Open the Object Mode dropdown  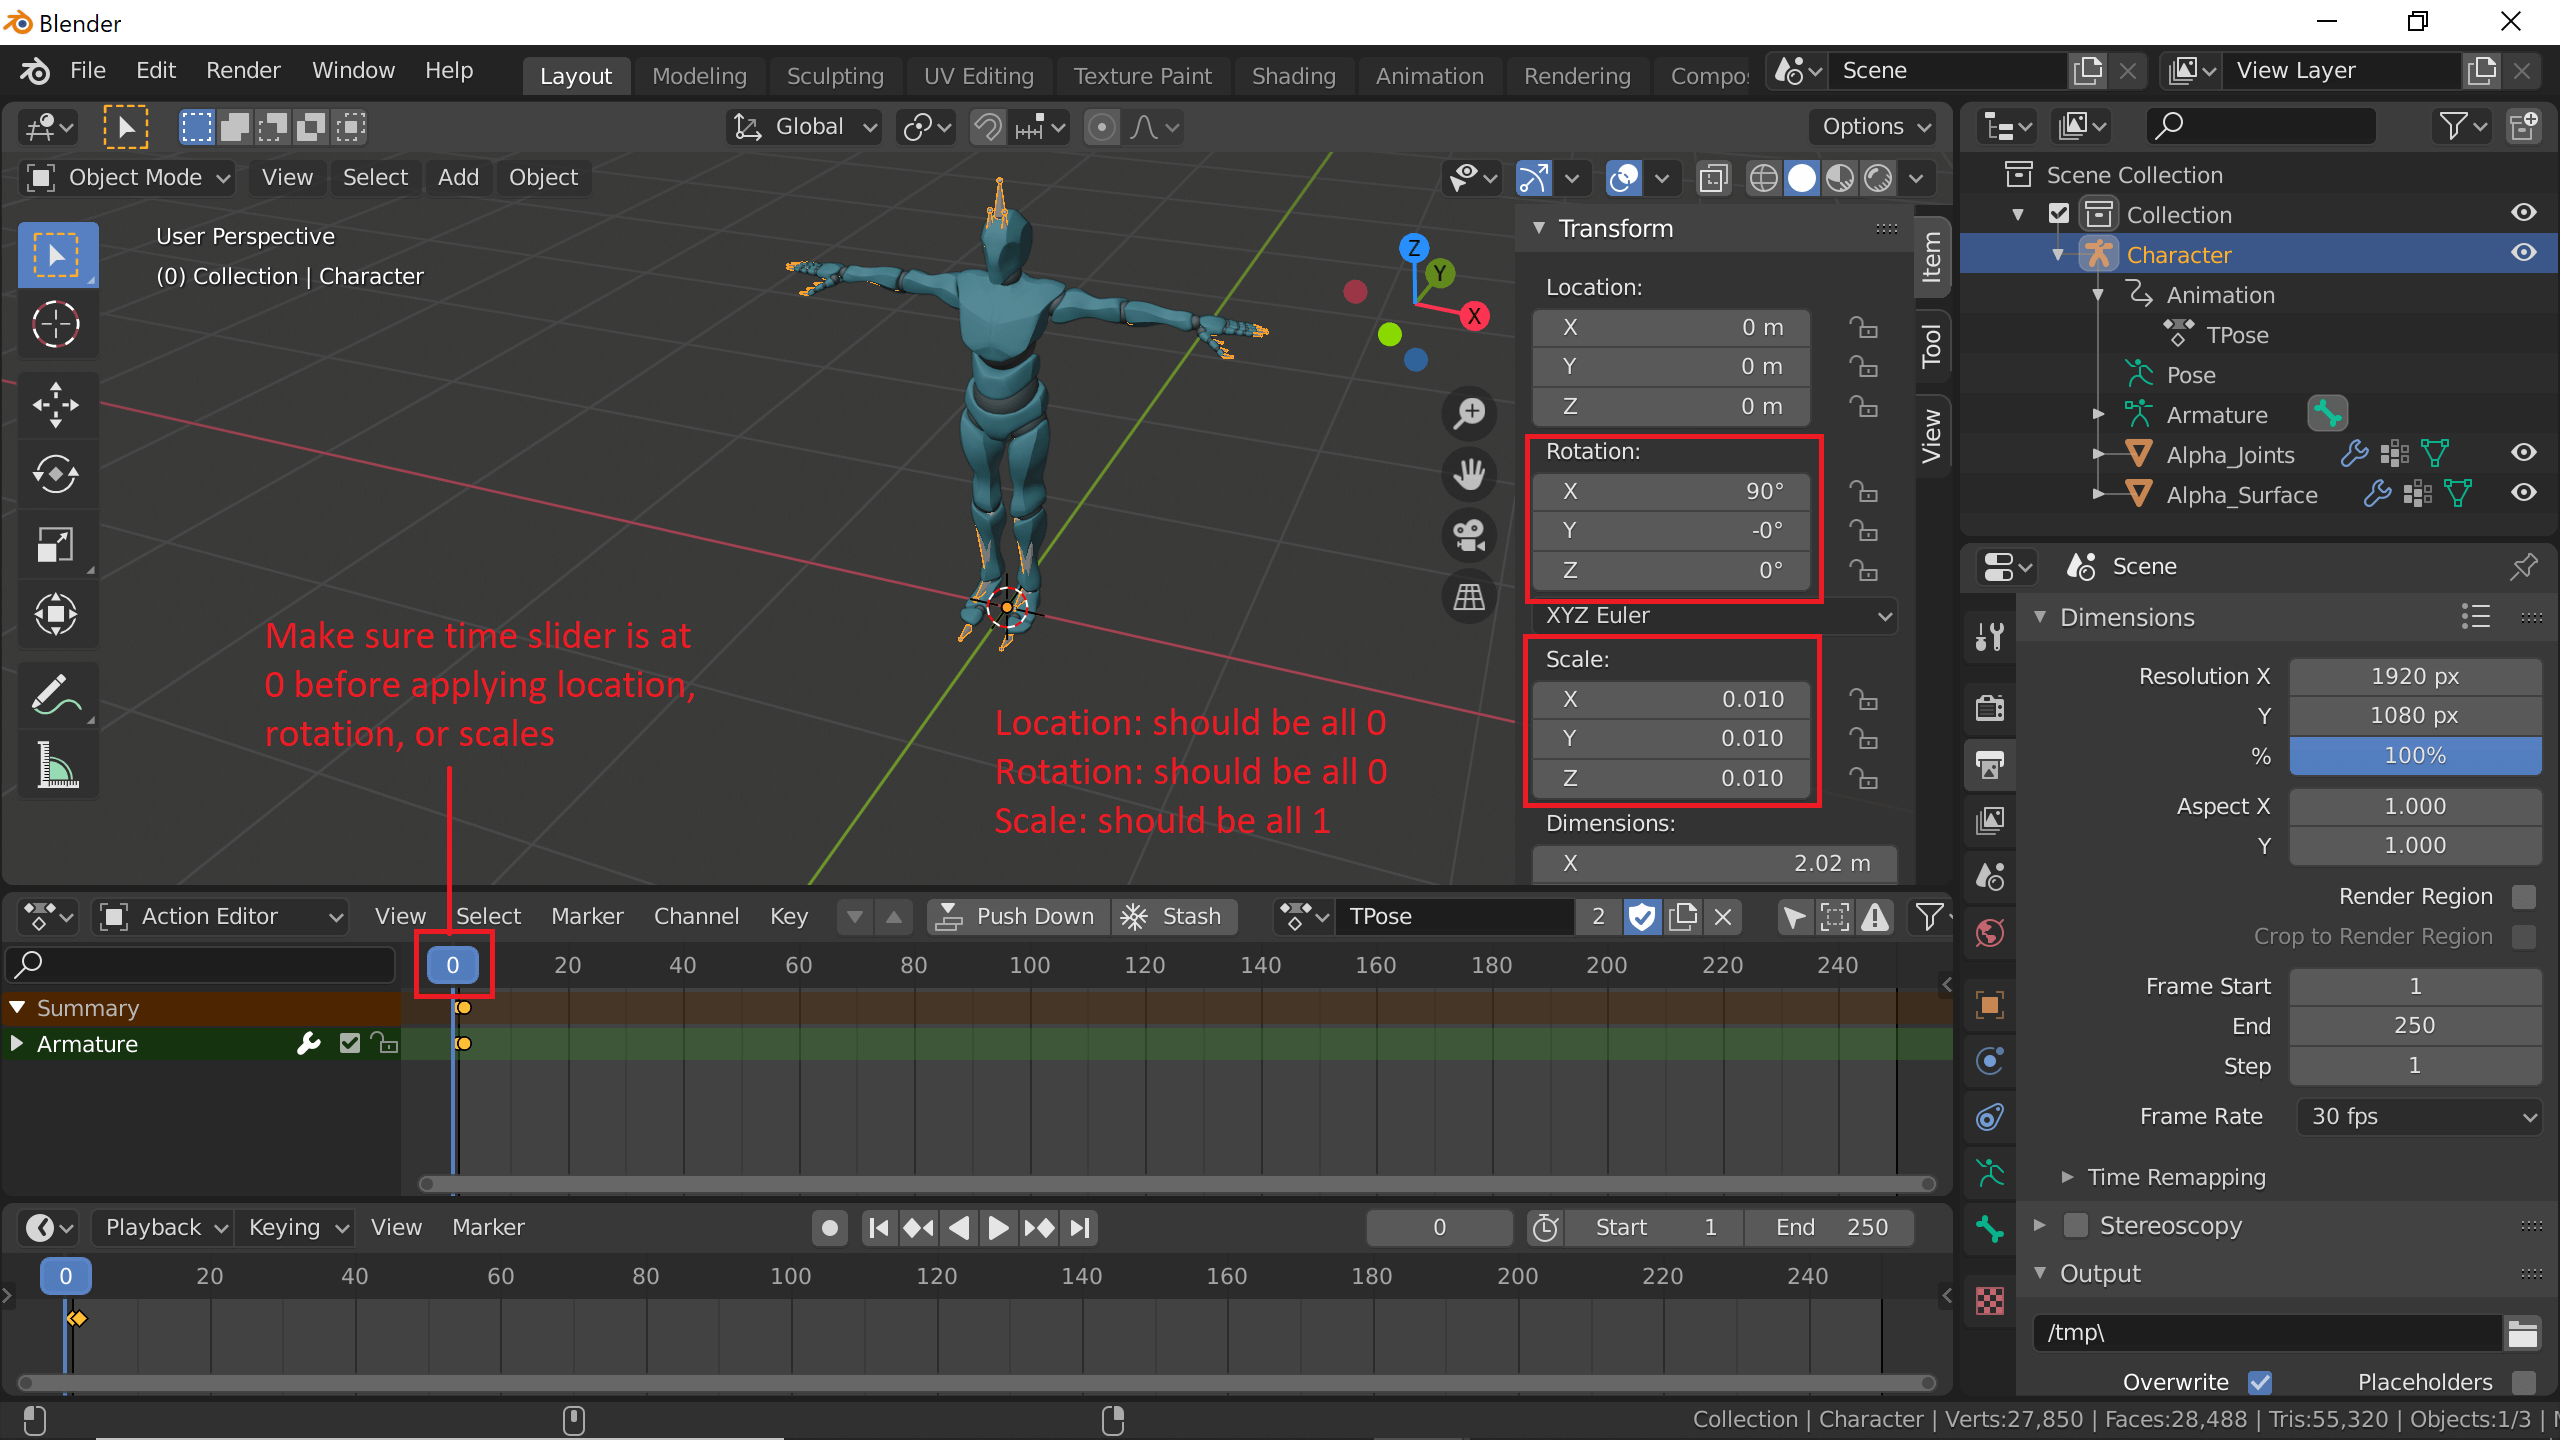tap(127, 178)
